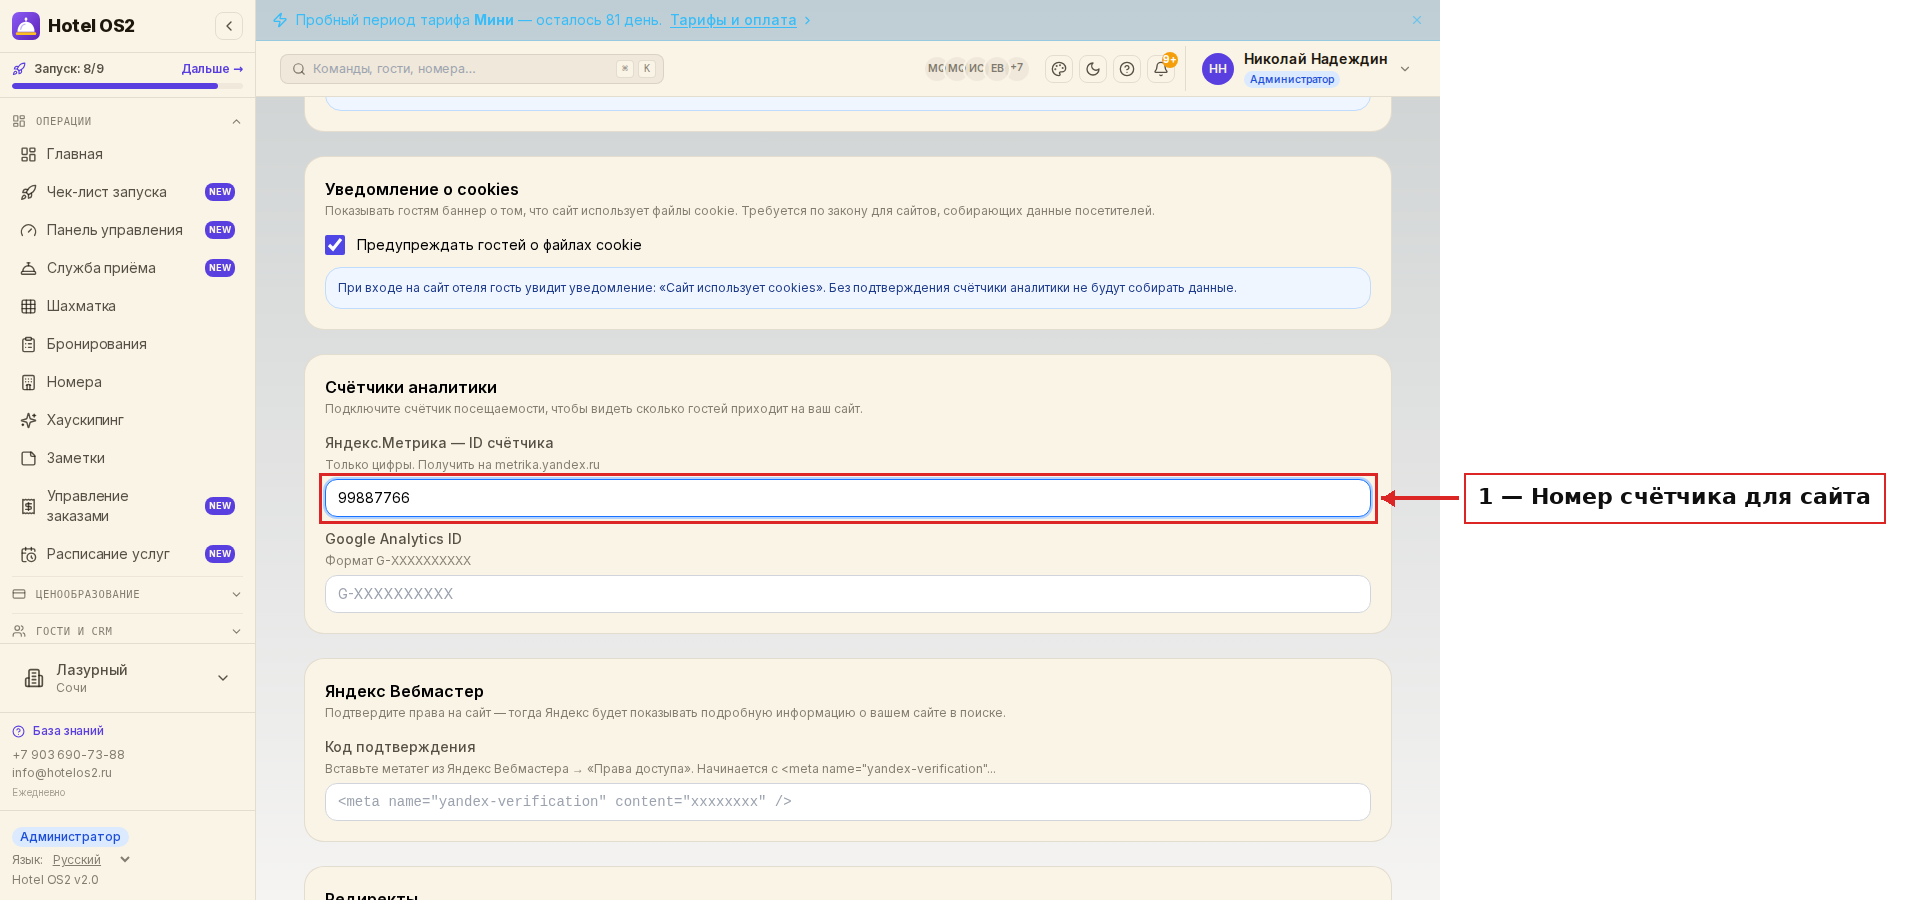Focus the command search field

472,69
